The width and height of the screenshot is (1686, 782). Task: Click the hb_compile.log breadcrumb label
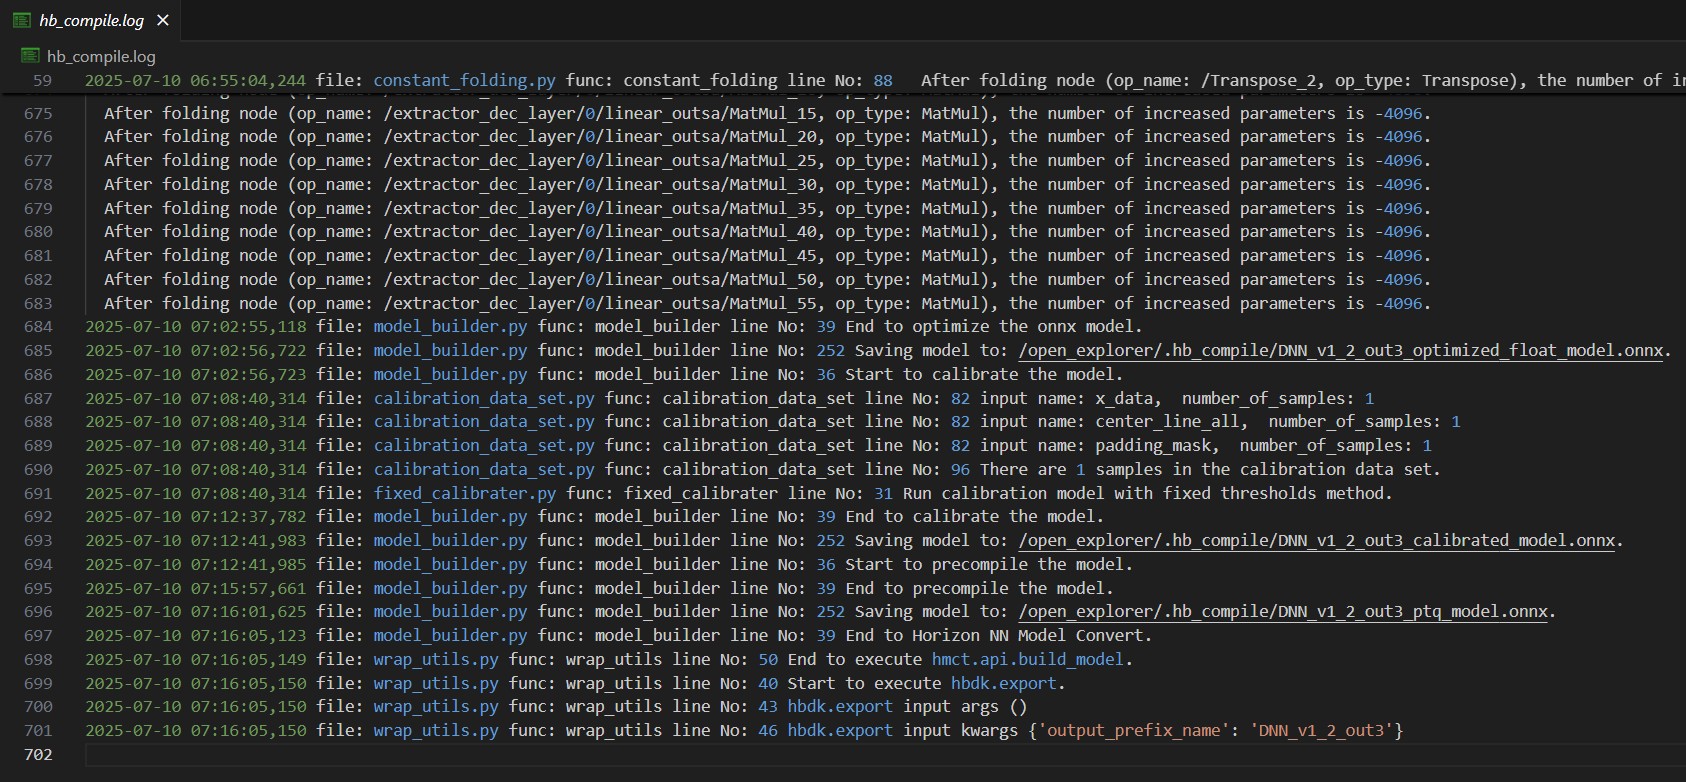(101, 56)
